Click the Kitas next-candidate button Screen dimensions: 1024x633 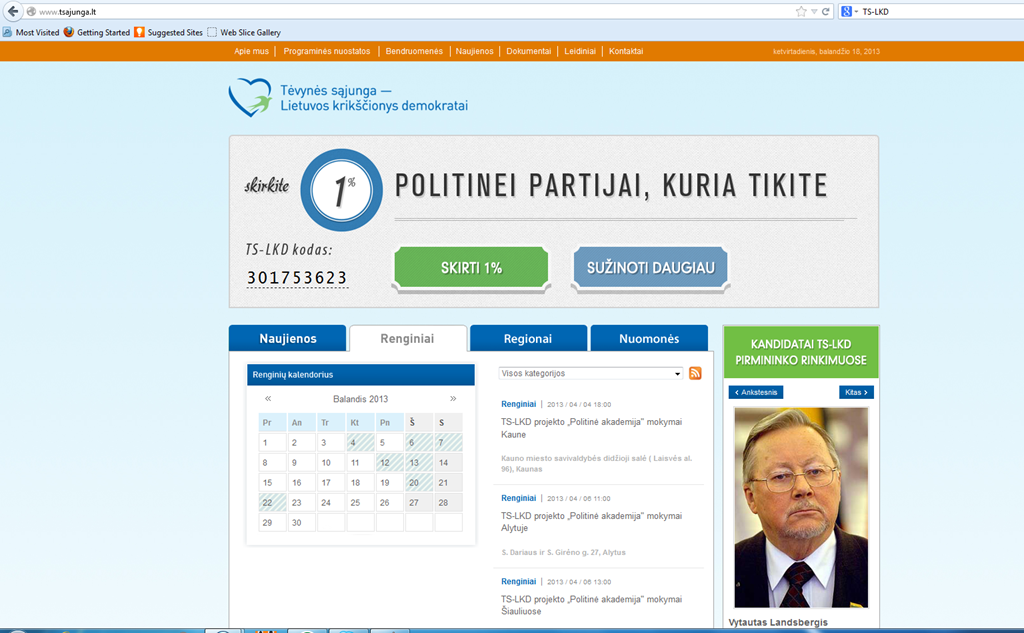tap(855, 392)
